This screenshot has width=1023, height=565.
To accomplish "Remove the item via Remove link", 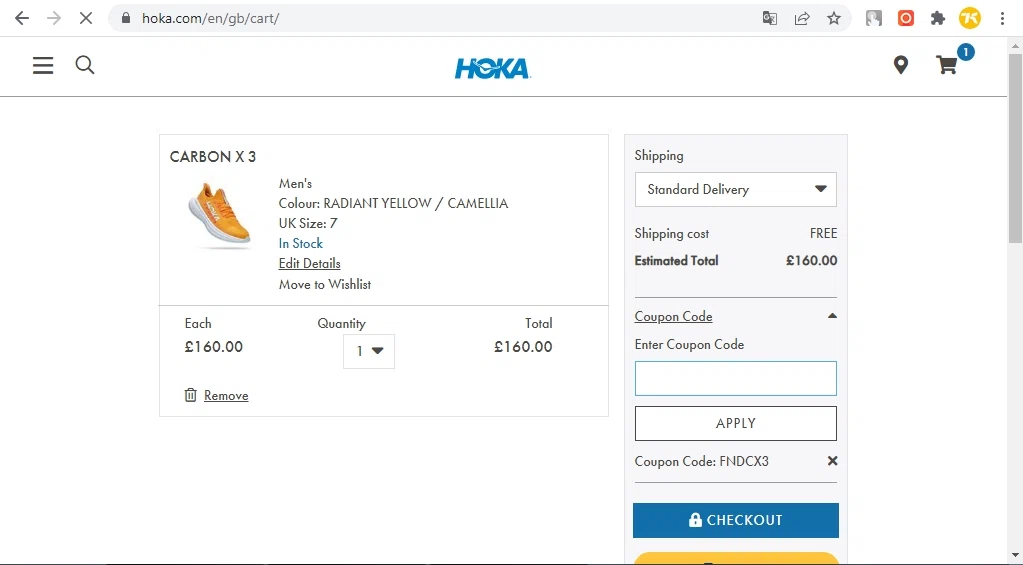I will (x=226, y=395).
